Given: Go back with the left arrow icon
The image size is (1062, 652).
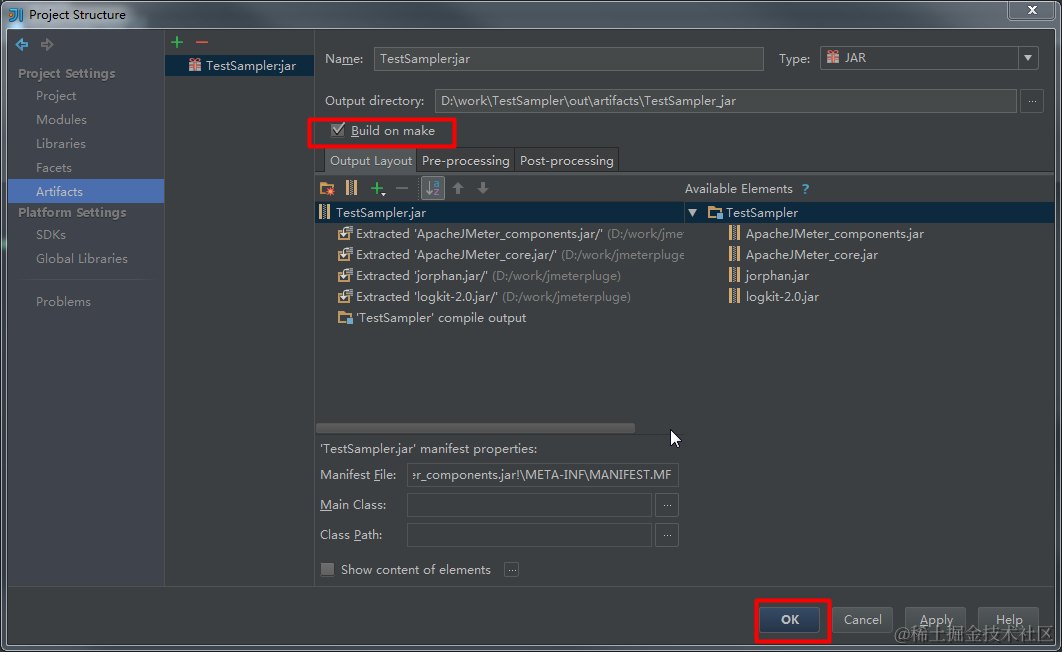Looking at the screenshot, I should (22, 45).
